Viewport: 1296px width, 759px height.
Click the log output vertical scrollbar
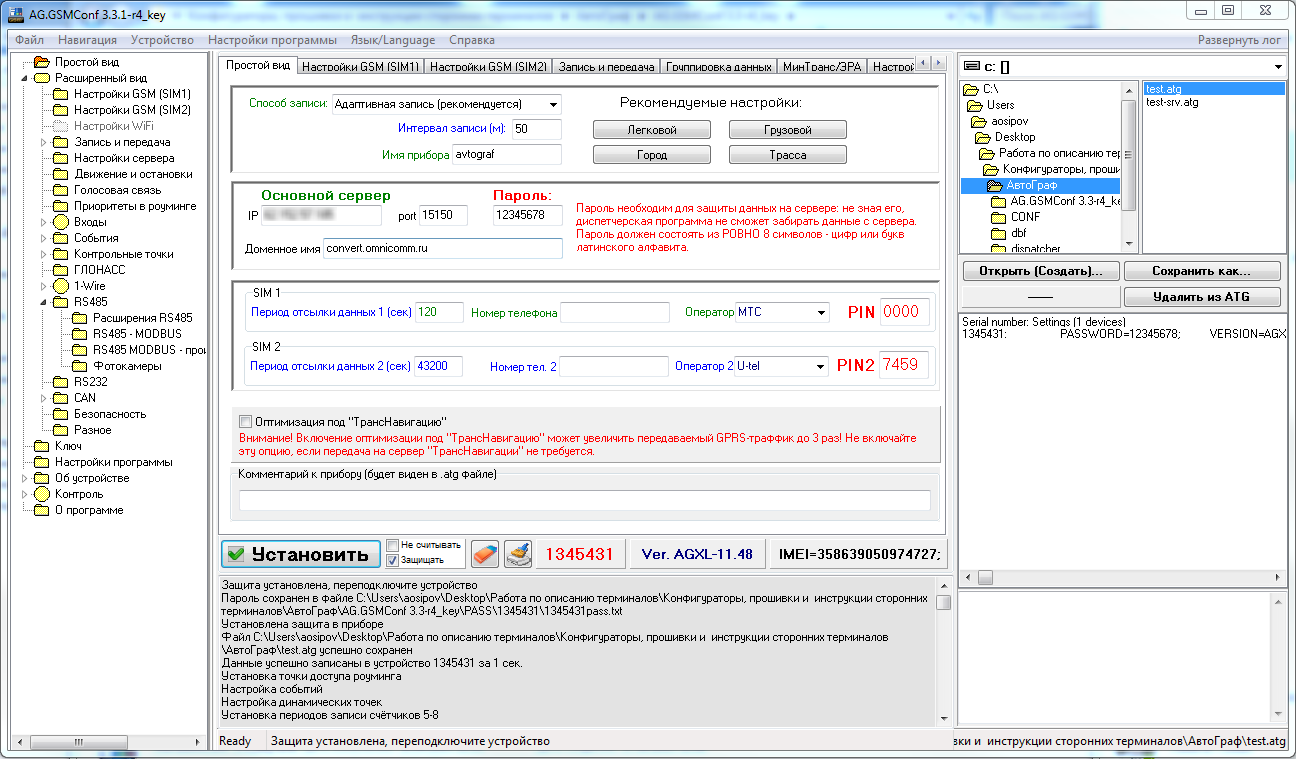943,651
